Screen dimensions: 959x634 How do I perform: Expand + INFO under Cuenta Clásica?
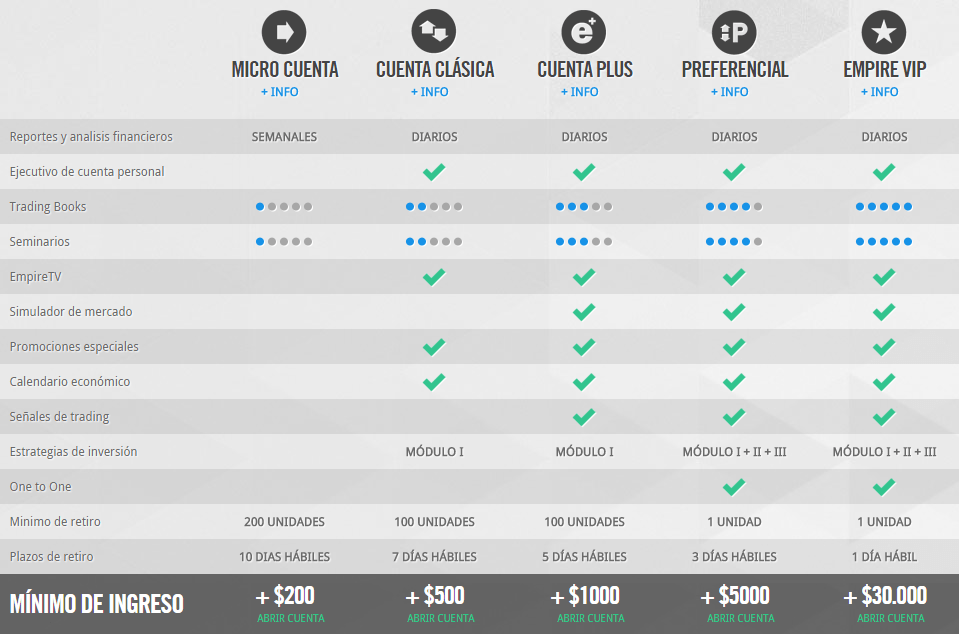430,92
